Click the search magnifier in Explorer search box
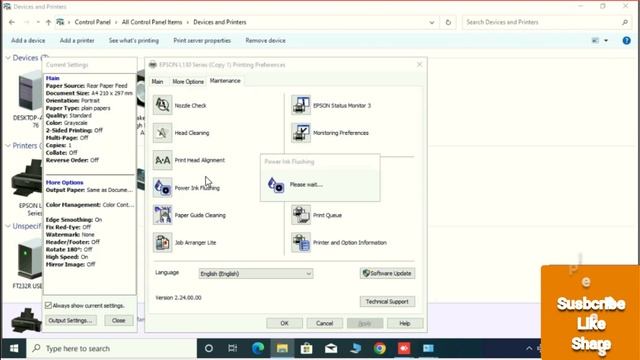 pos(625,22)
